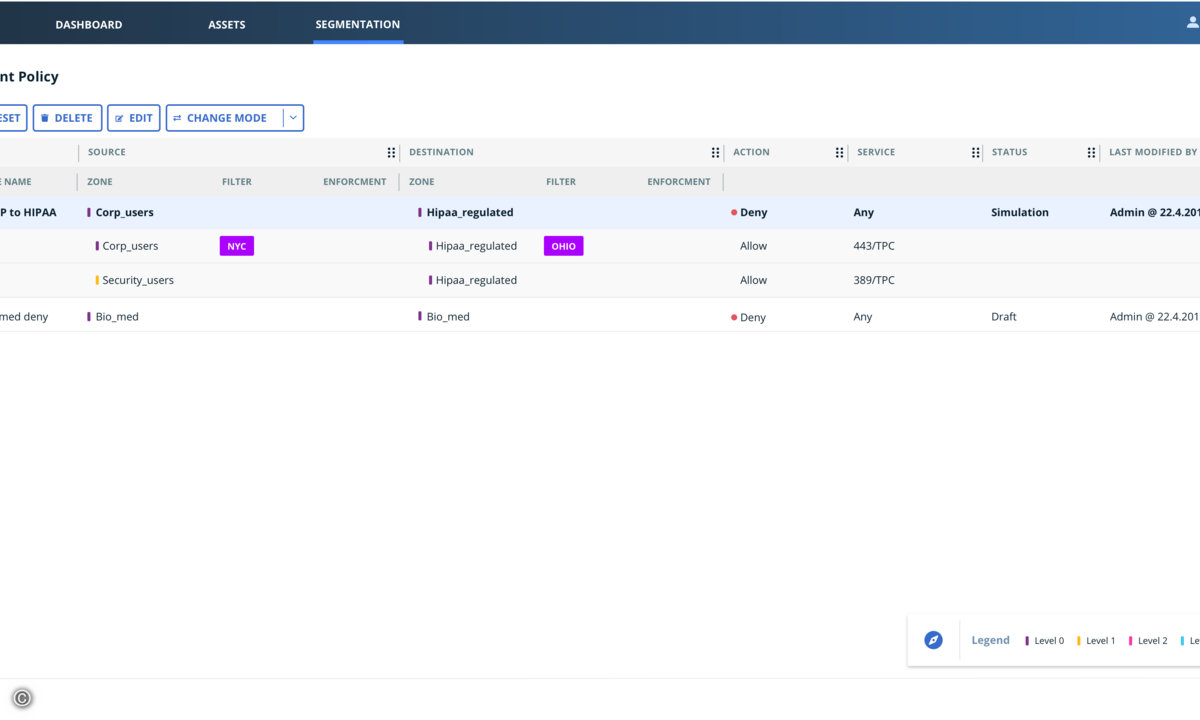Click Admin entry in the Draft row
Screen dimensions: 1200x720
click(1154, 317)
